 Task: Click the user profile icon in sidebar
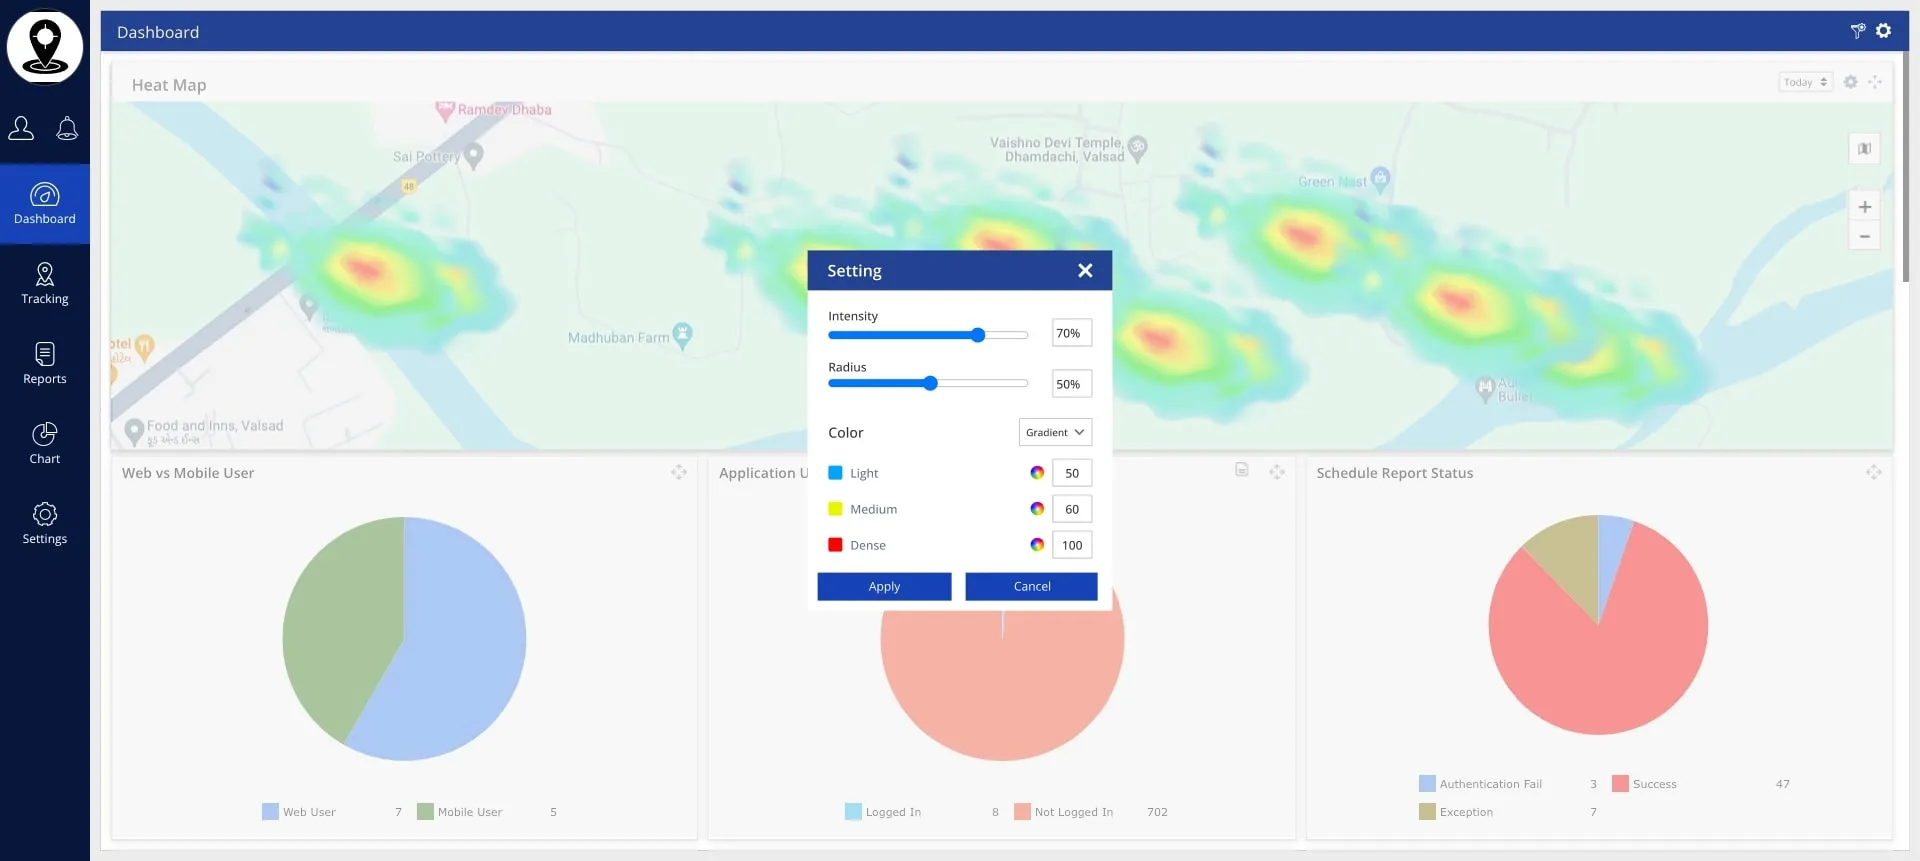tap(21, 128)
